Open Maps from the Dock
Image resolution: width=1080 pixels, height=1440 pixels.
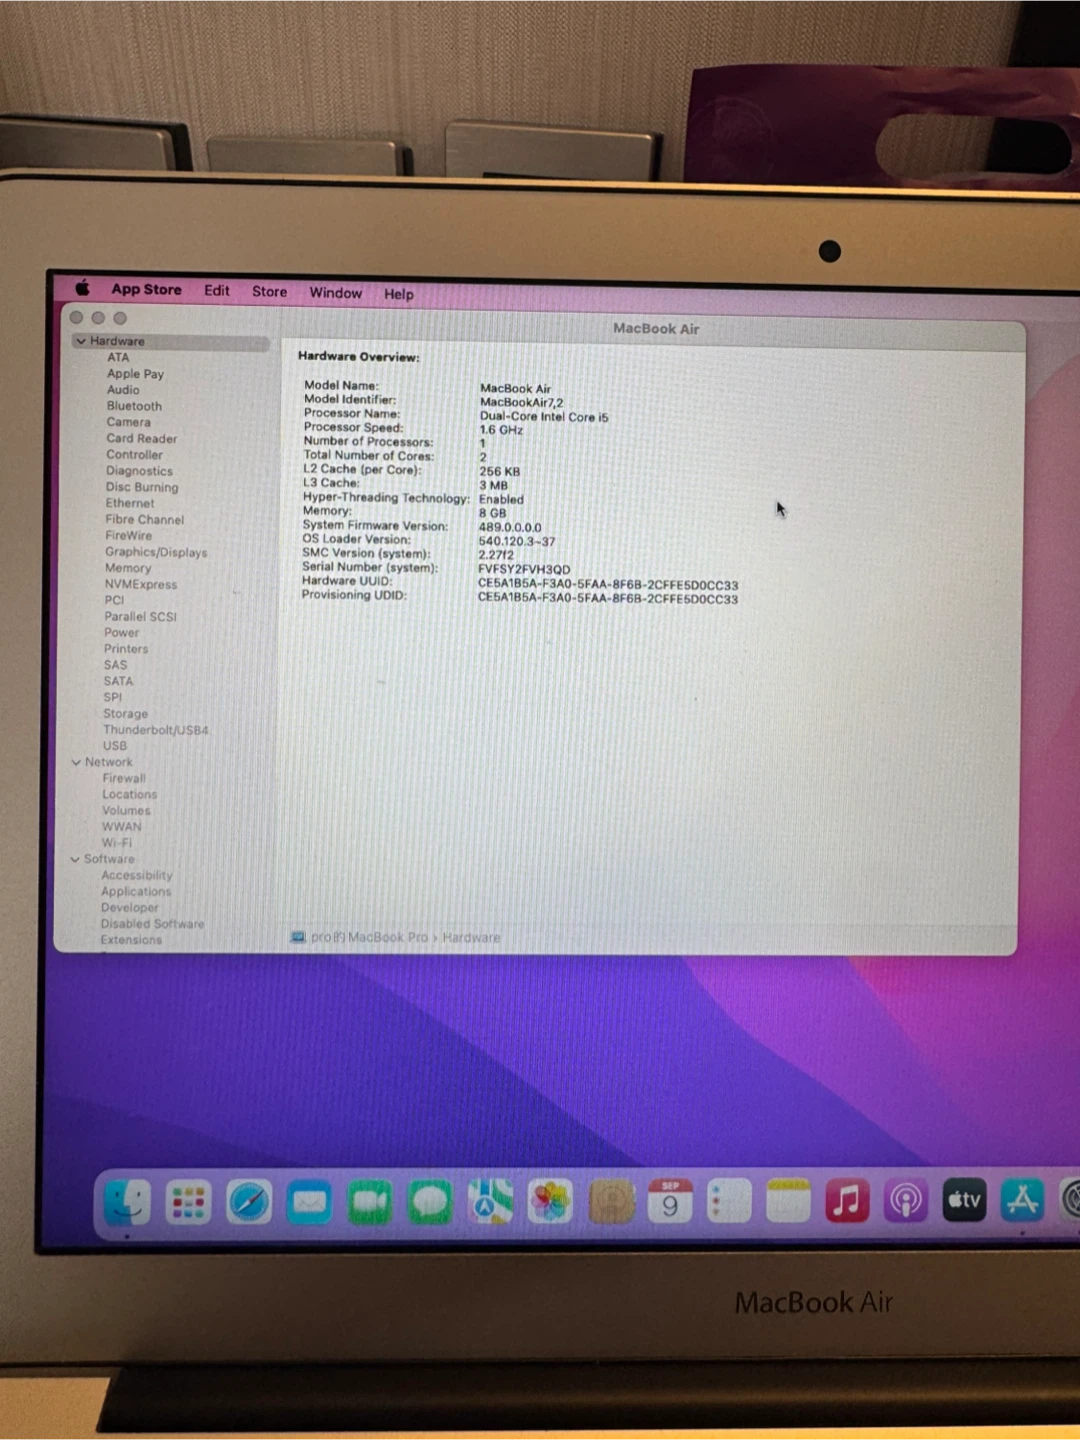(x=490, y=1202)
